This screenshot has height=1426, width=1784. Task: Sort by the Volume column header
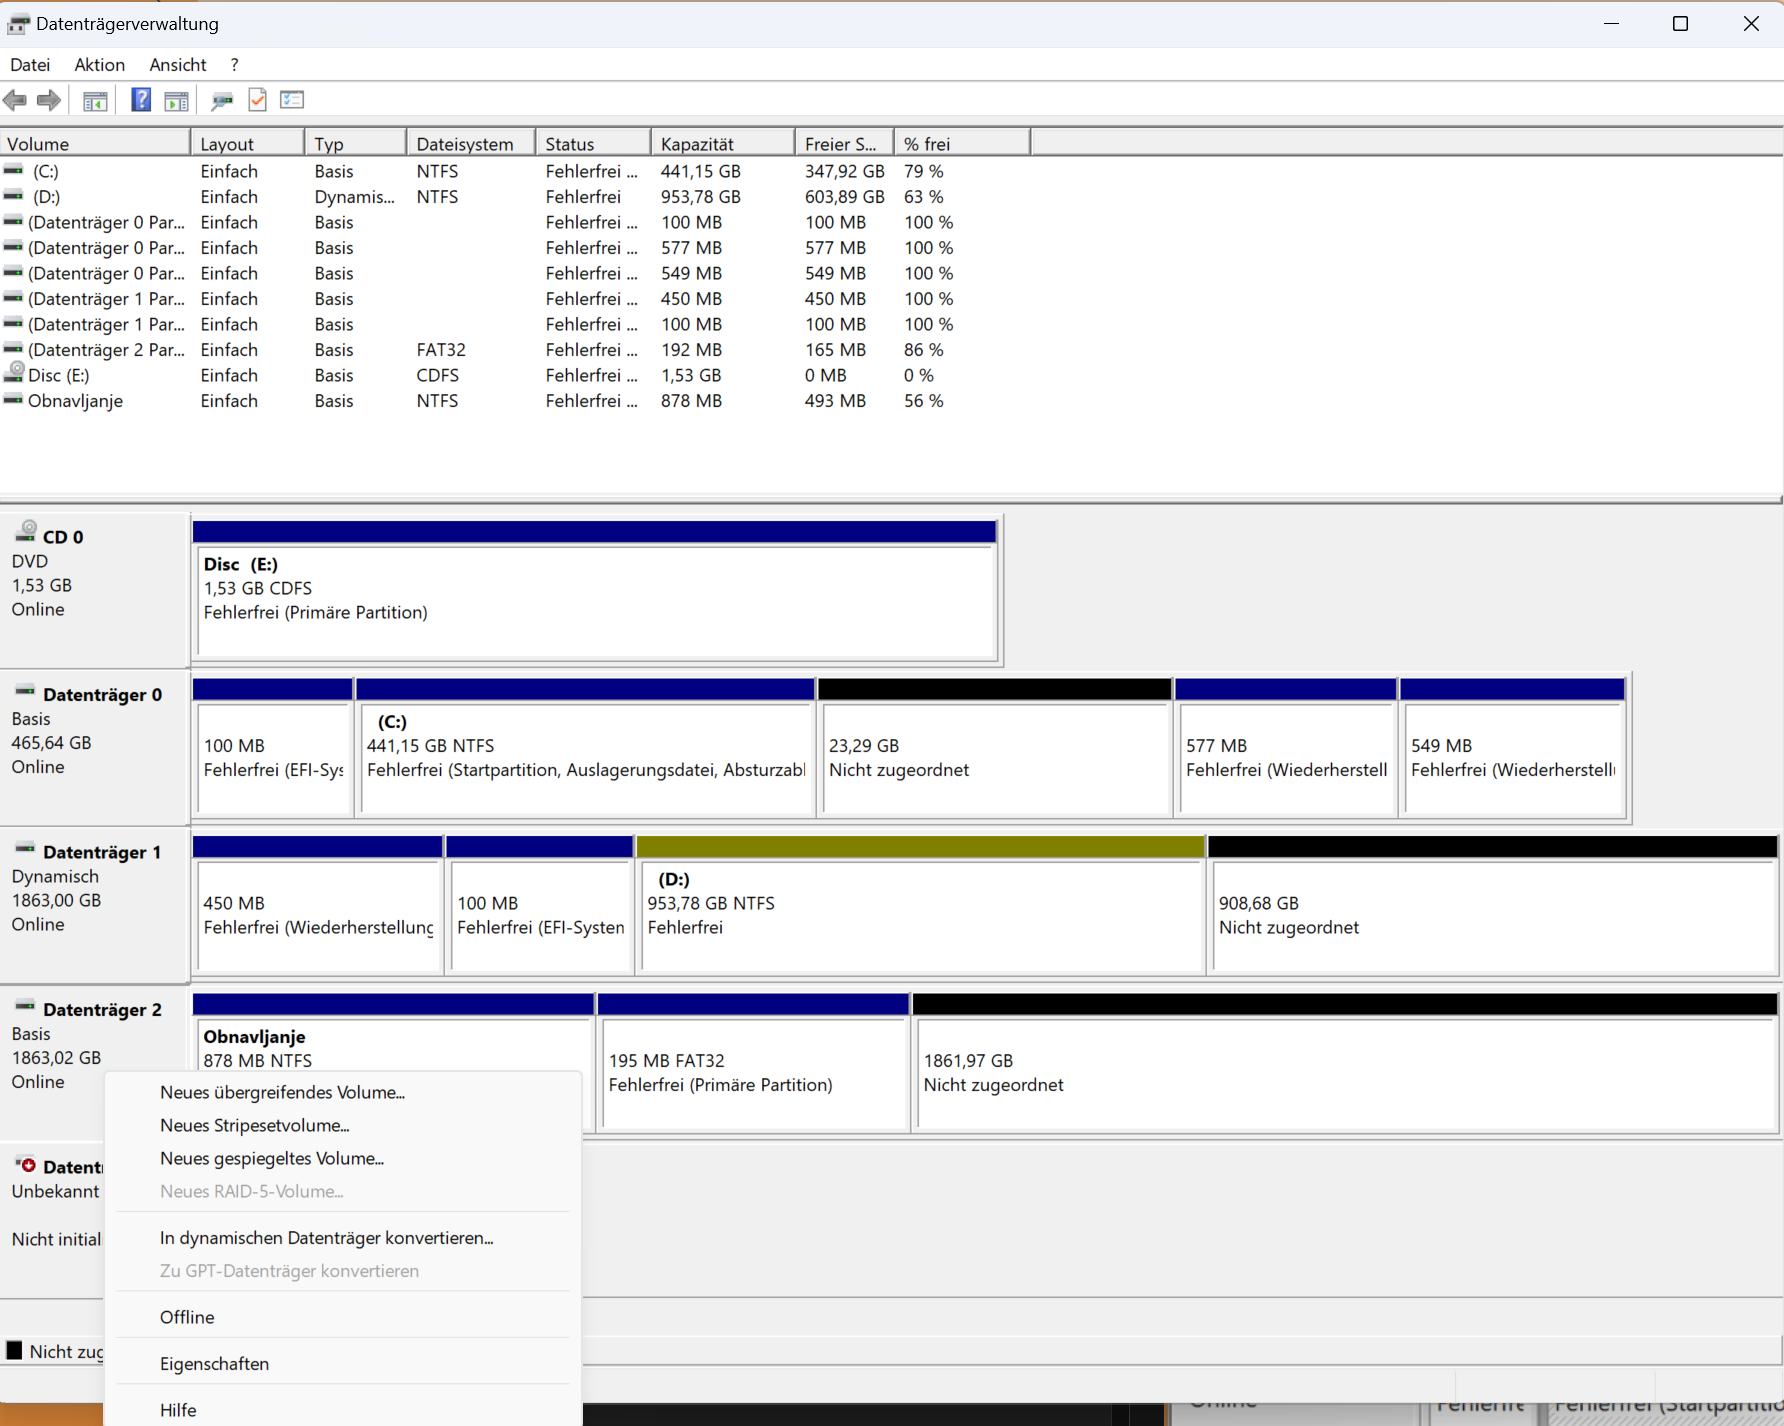96,144
